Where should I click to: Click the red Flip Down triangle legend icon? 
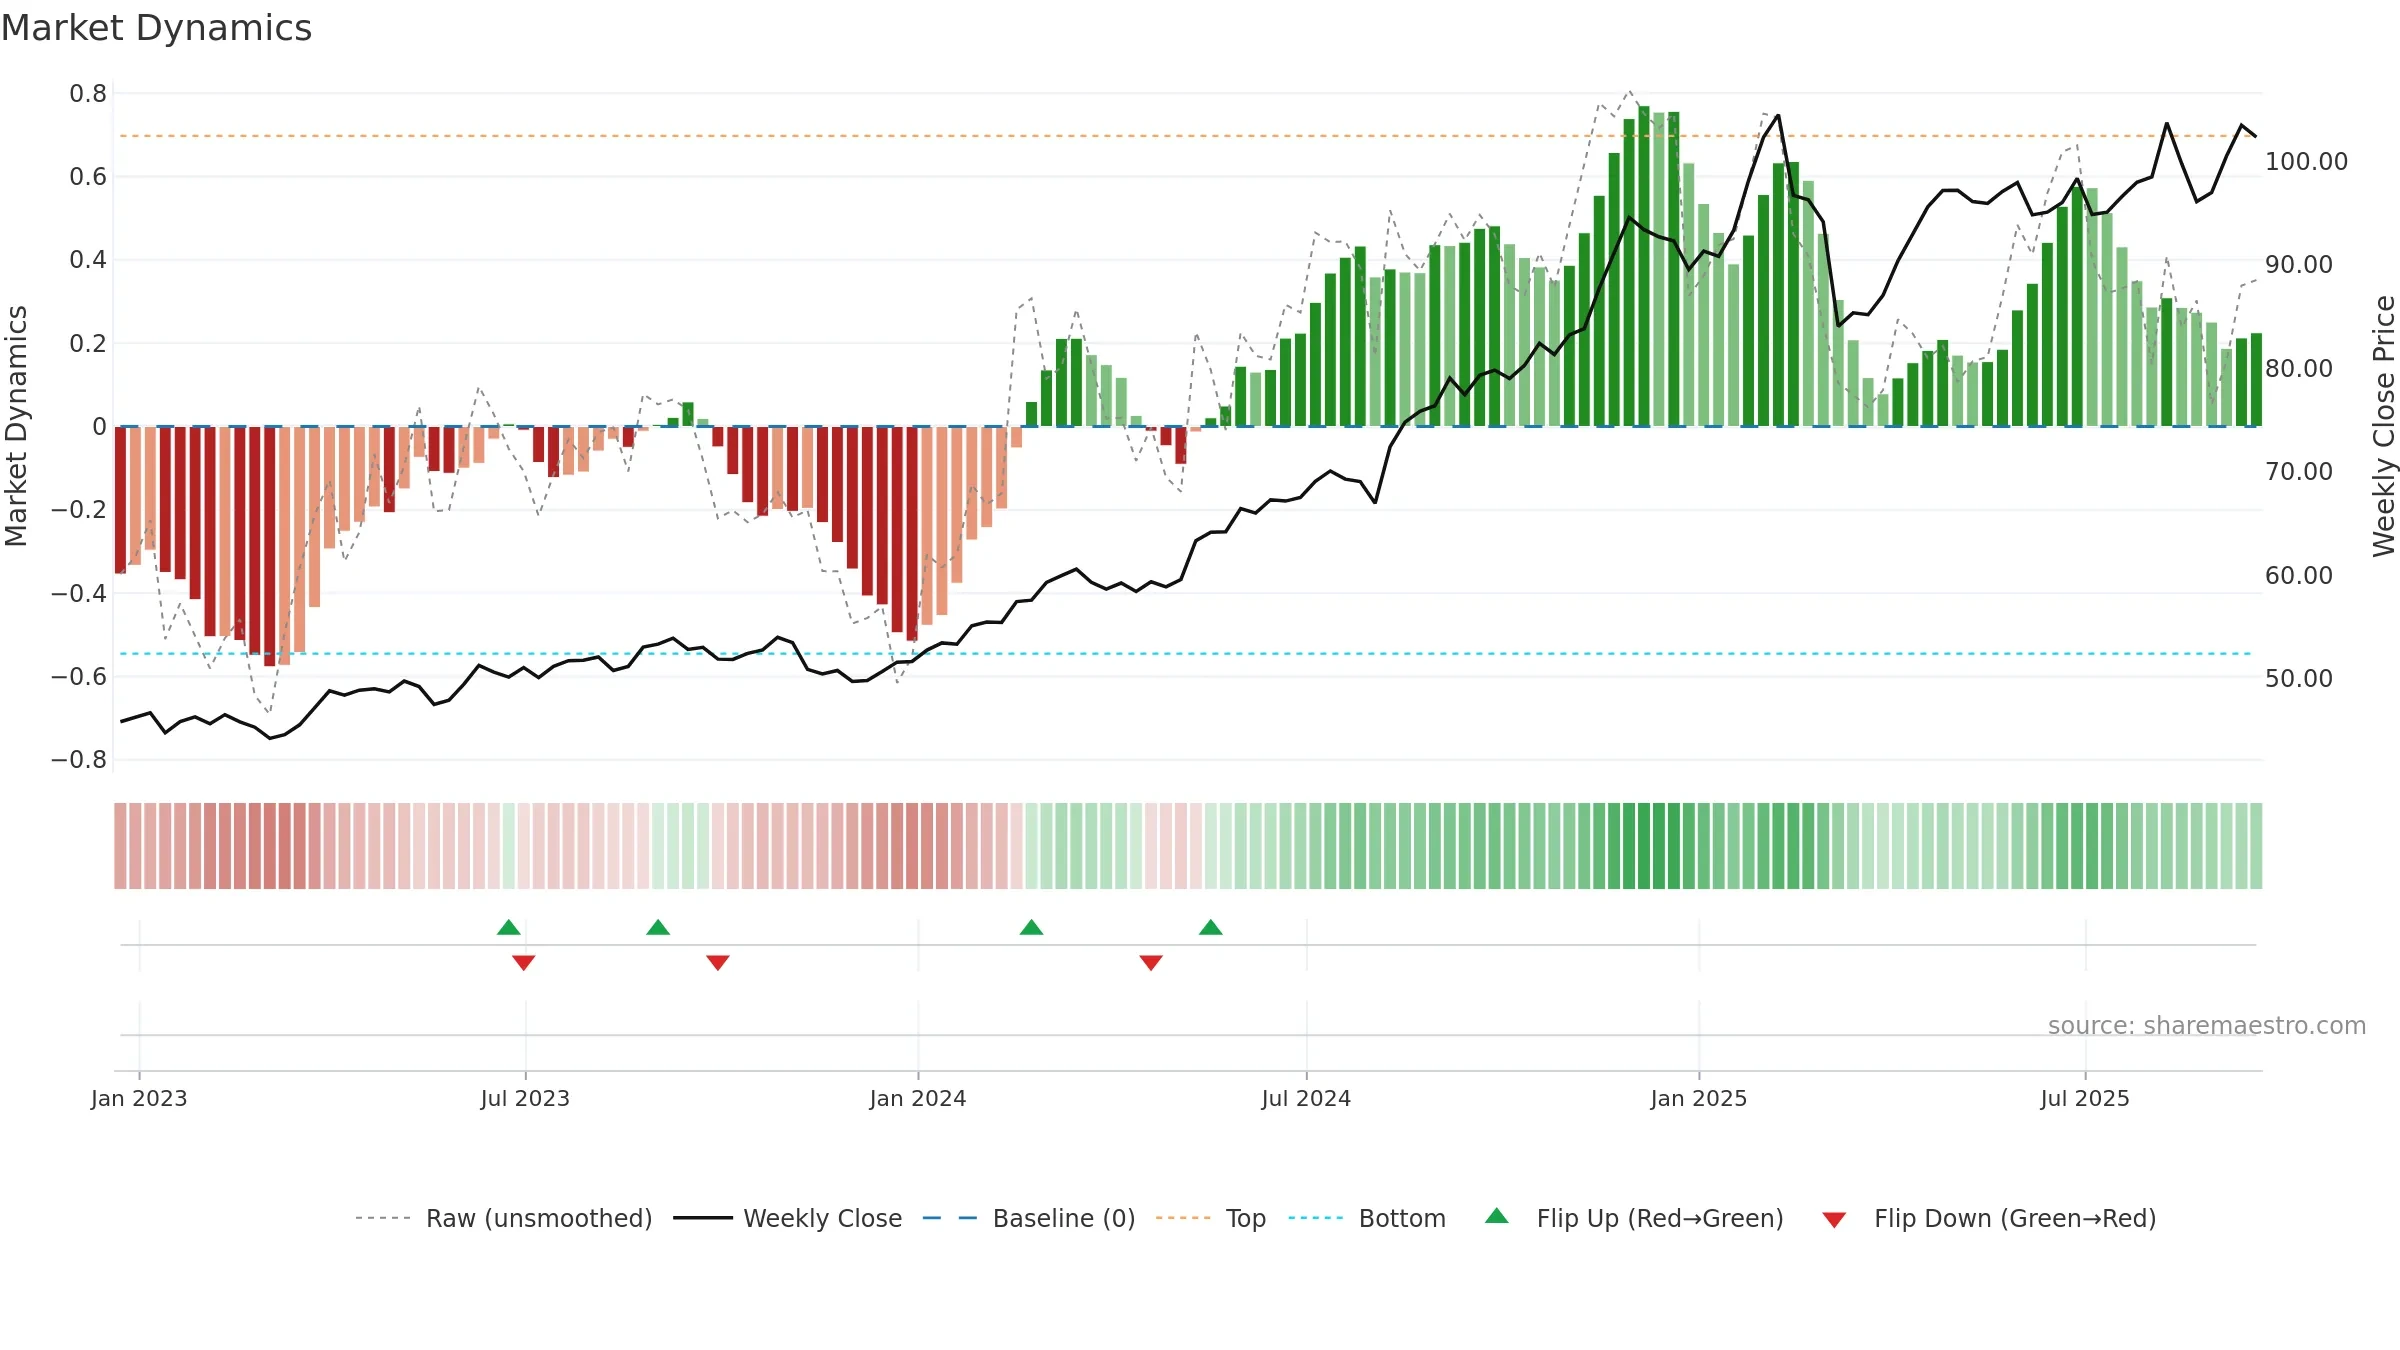[x=1834, y=1220]
